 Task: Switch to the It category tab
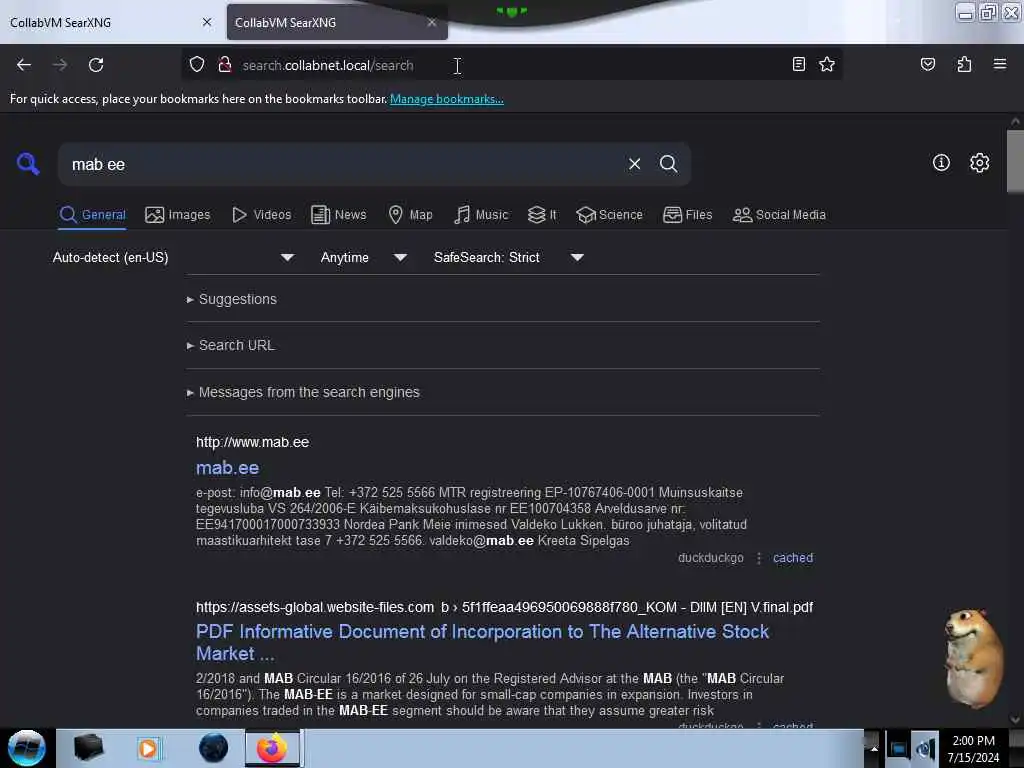click(x=542, y=215)
